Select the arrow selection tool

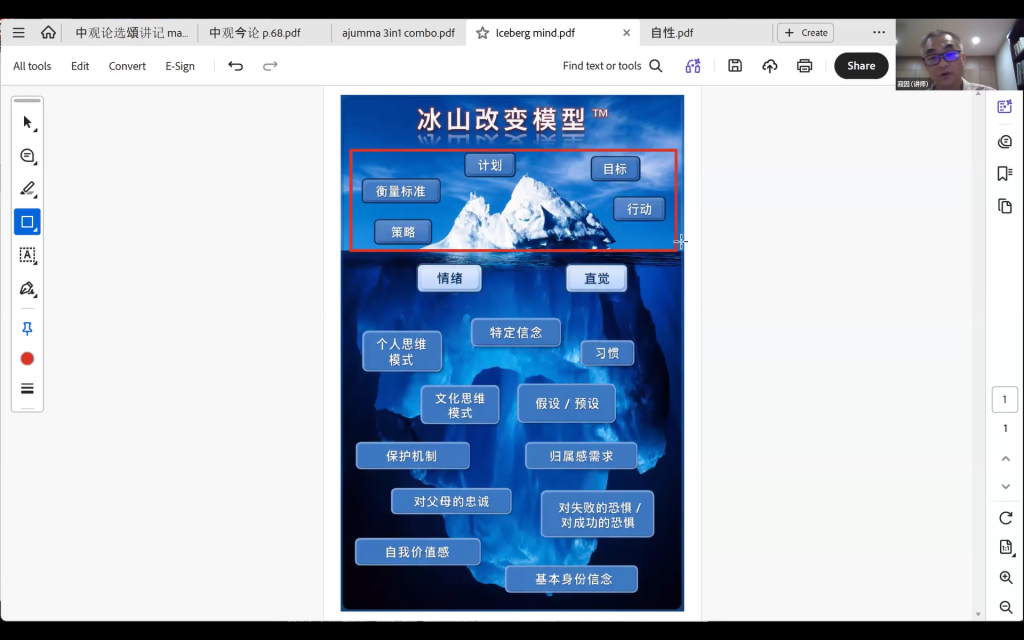[27, 123]
